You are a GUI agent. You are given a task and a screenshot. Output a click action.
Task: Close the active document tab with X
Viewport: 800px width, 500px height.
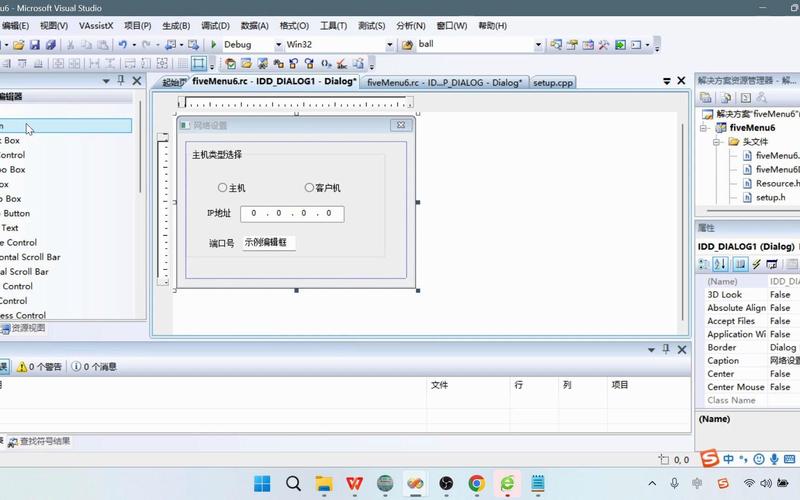point(681,81)
